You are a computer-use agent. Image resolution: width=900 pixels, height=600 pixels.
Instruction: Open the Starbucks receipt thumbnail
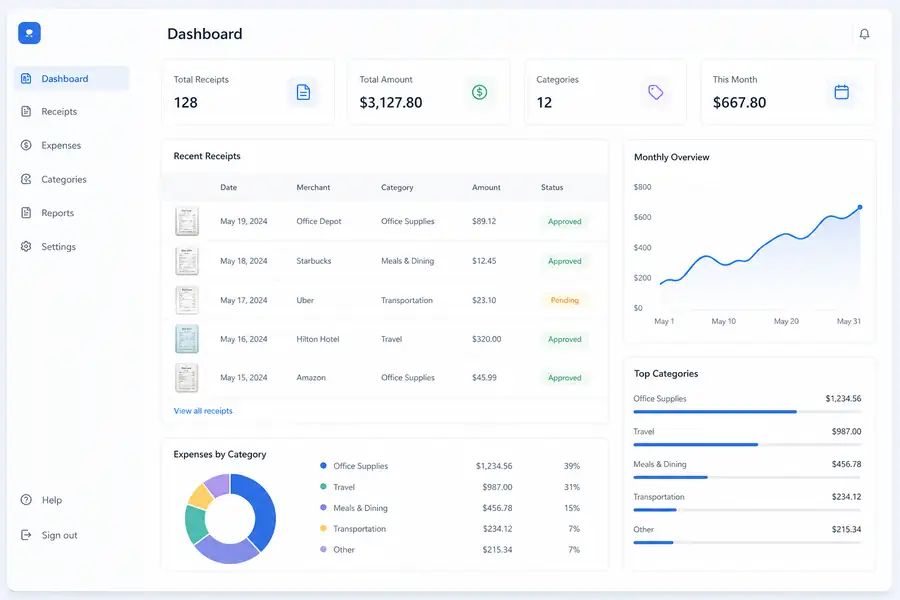[187, 261]
